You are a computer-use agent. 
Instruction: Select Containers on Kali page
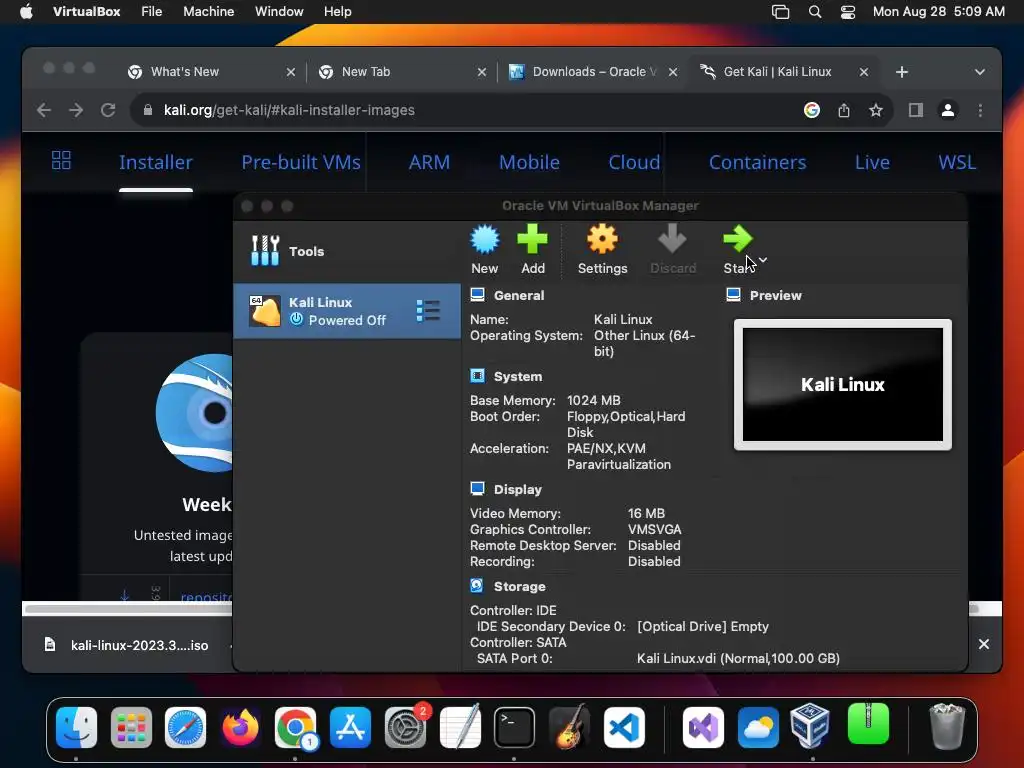click(758, 162)
